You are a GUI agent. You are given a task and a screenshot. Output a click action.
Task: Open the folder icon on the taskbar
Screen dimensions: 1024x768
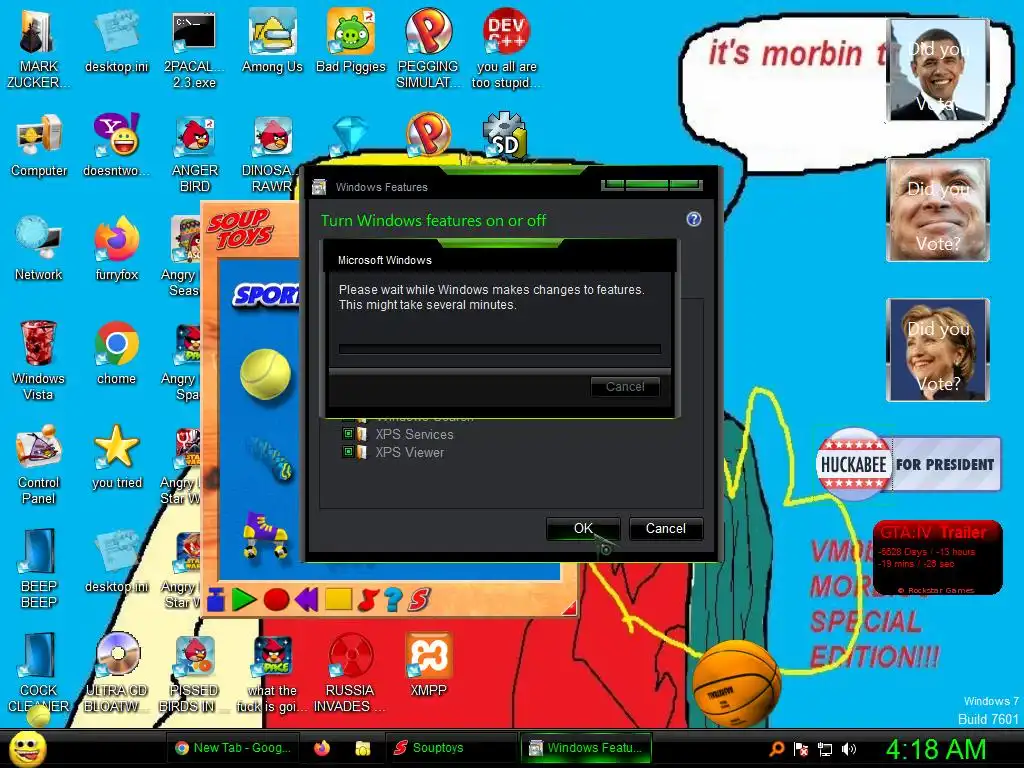pos(362,748)
